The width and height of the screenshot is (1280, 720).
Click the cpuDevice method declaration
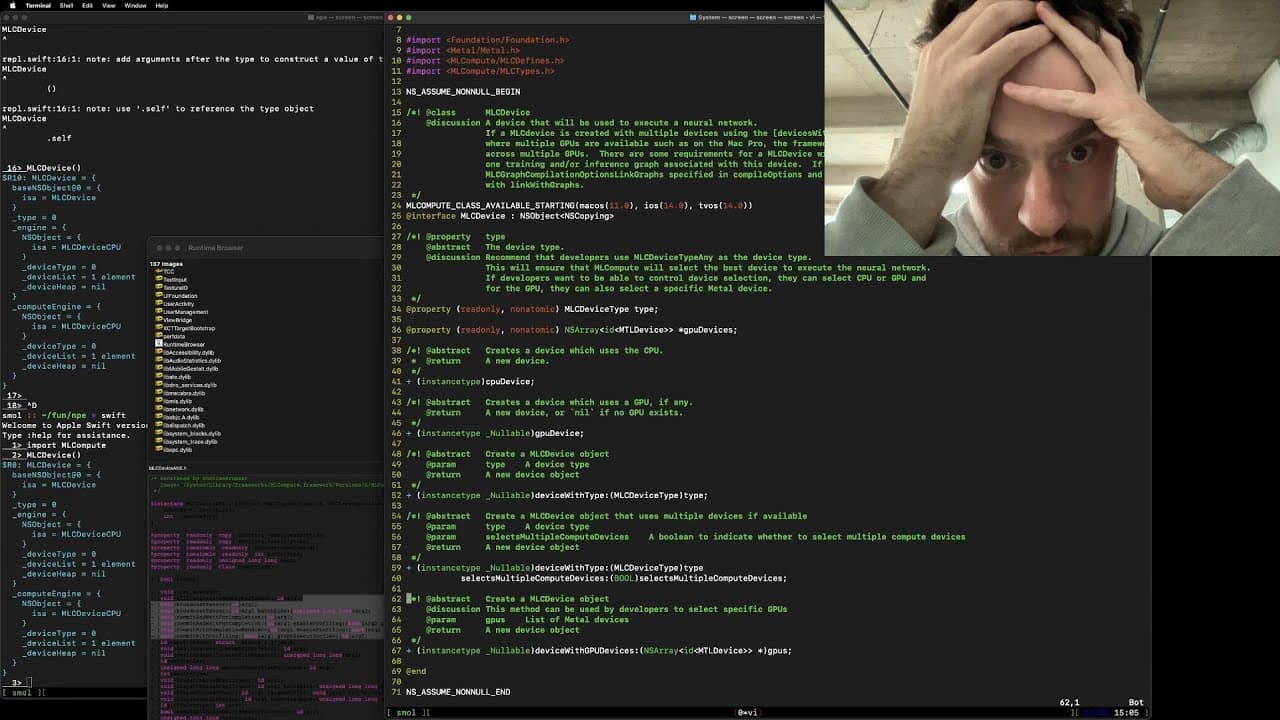(x=471, y=381)
